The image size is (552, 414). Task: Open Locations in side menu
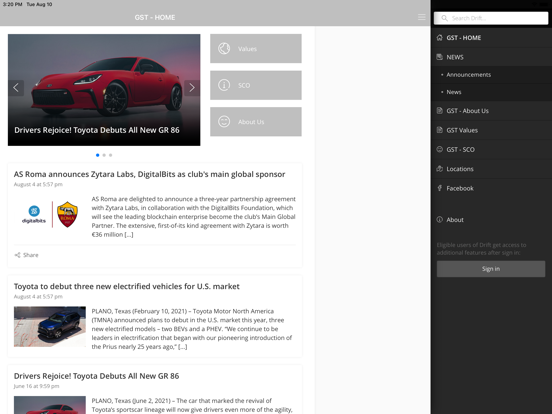(491, 169)
